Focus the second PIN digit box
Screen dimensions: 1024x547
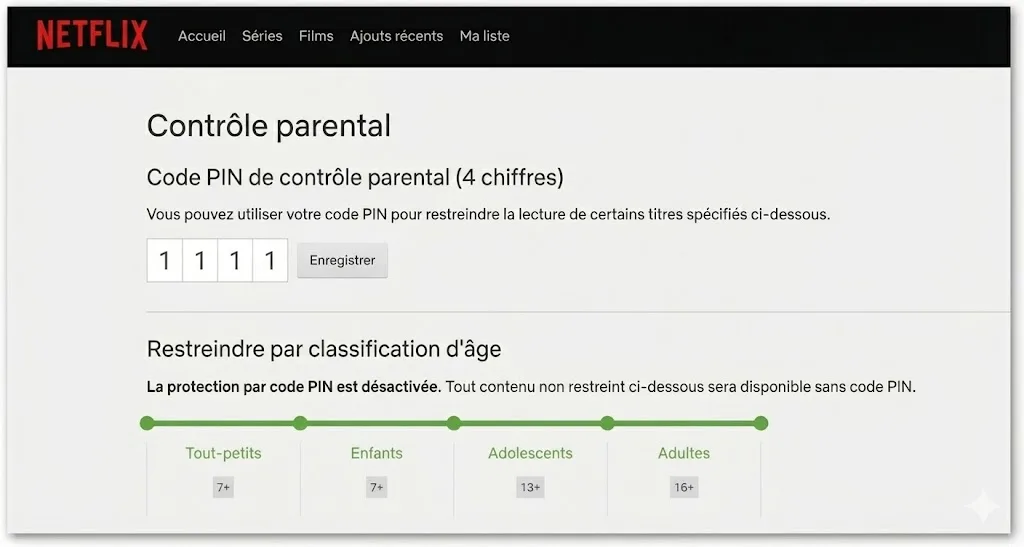pos(200,261)
